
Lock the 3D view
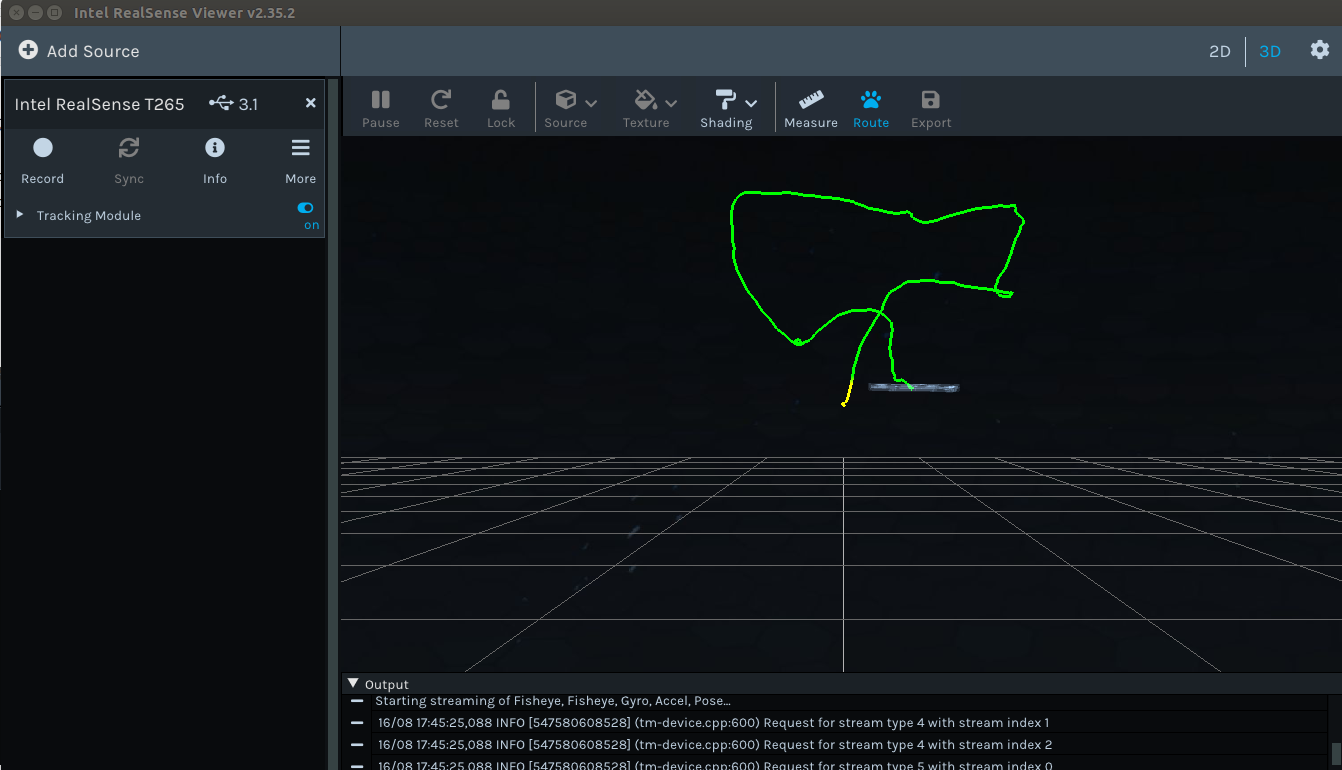click(x=501, y=109)
